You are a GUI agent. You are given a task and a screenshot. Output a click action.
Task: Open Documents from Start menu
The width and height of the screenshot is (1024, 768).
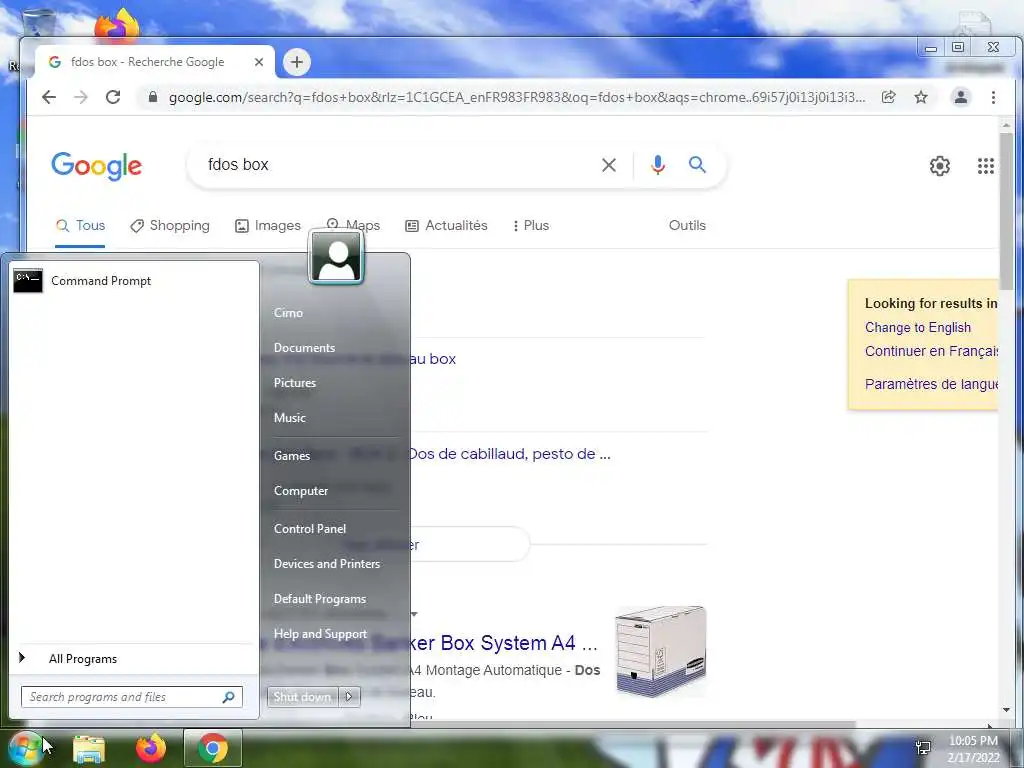tap(304, 348)
